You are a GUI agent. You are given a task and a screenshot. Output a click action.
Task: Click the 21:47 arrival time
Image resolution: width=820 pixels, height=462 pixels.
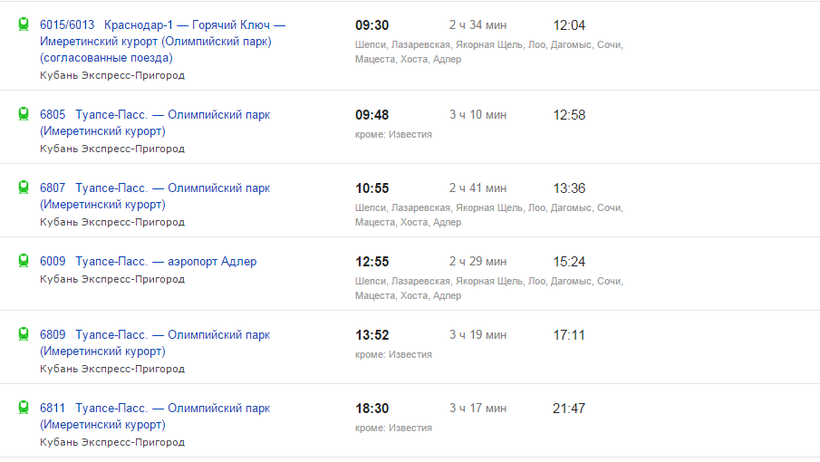(569, 408)
